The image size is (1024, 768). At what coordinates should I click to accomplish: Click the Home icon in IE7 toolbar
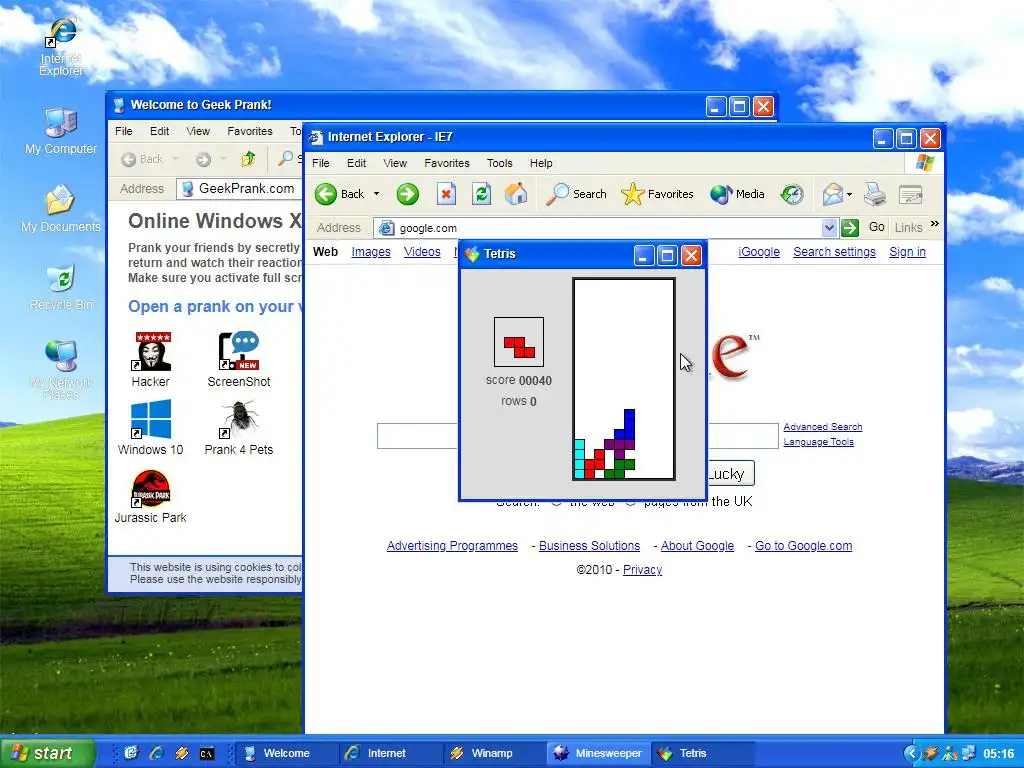click(516, 194)
